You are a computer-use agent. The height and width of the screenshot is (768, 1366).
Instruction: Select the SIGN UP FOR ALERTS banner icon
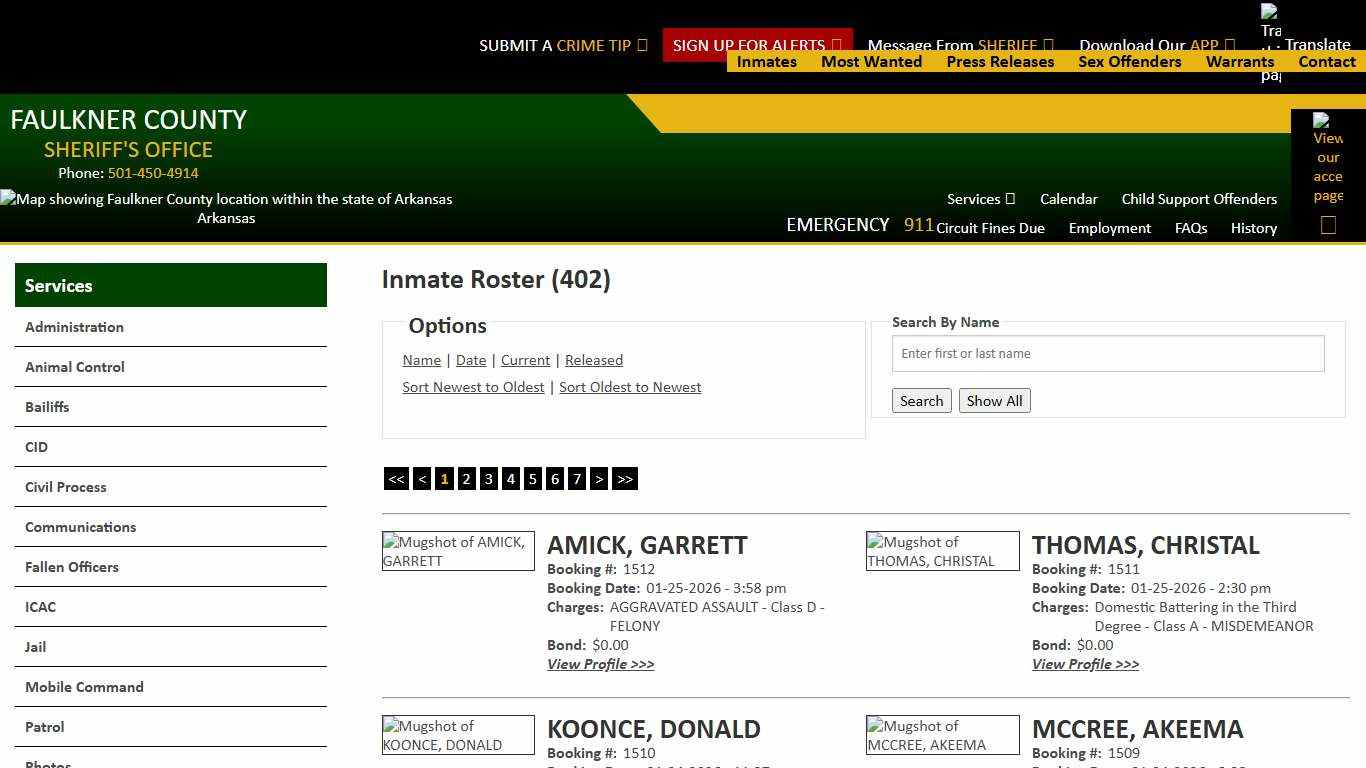(838, 45)
